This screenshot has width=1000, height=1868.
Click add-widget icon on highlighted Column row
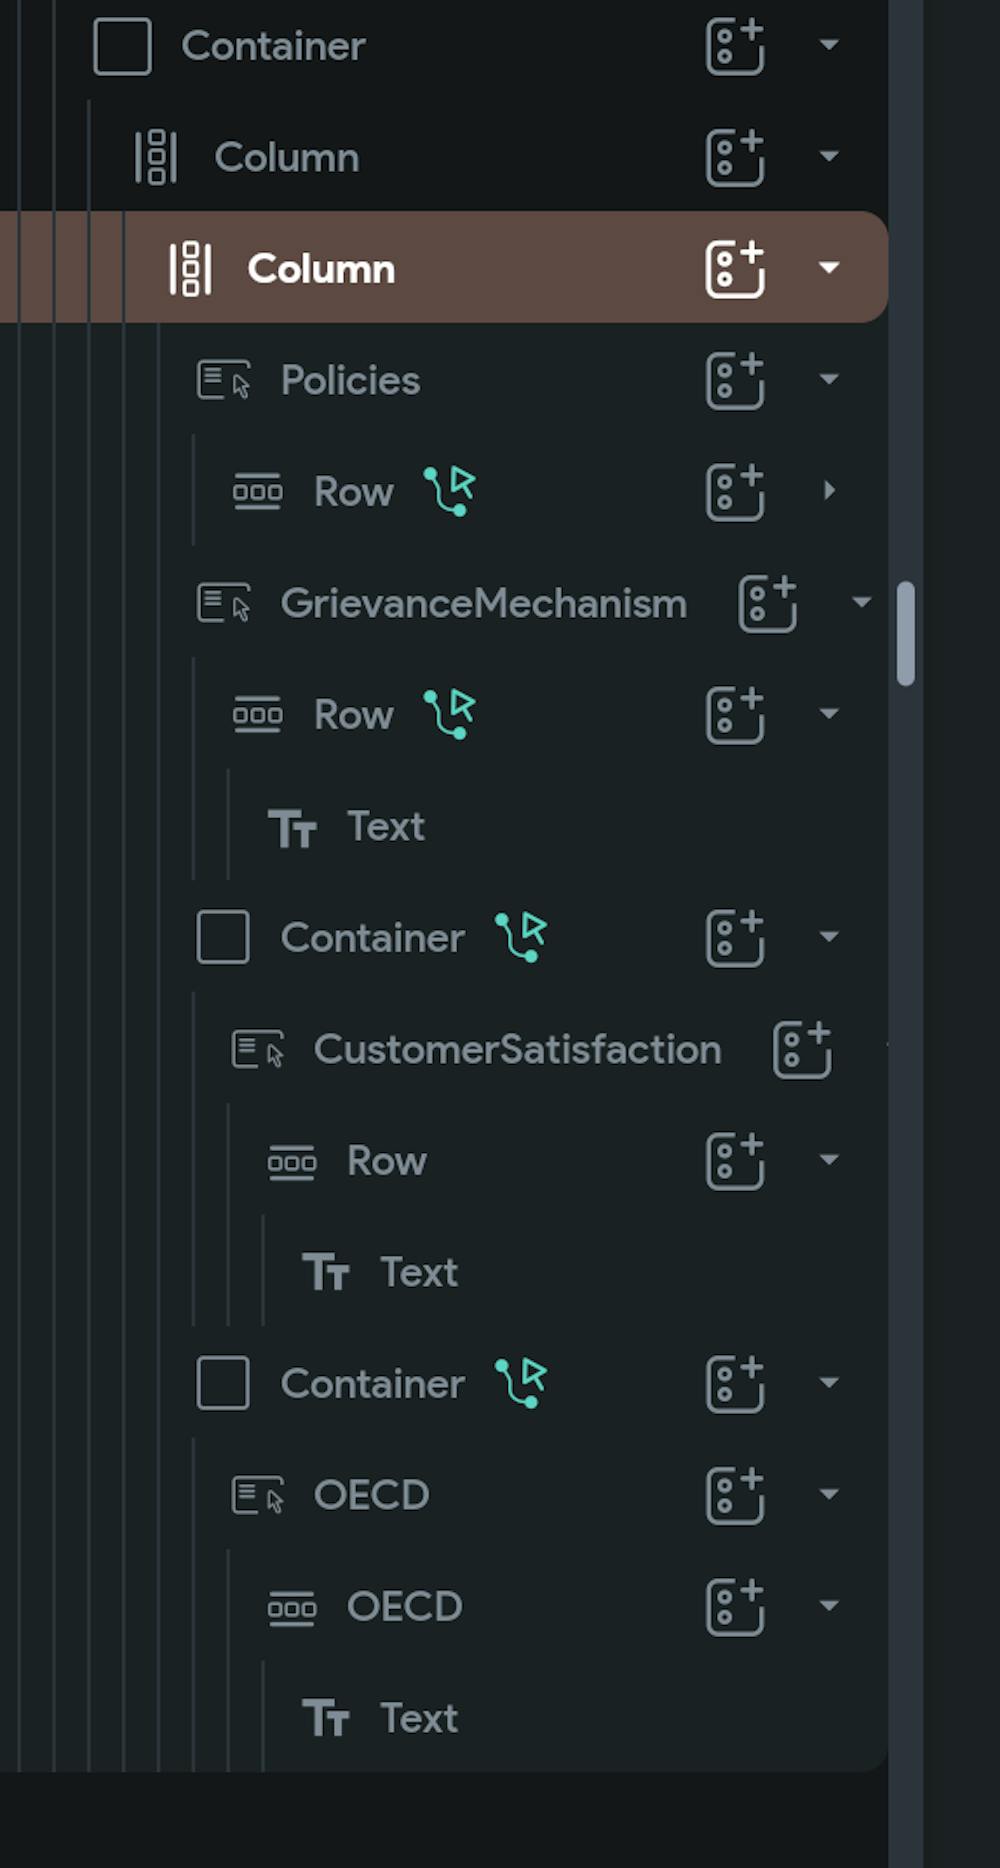[x=735, y=268]
